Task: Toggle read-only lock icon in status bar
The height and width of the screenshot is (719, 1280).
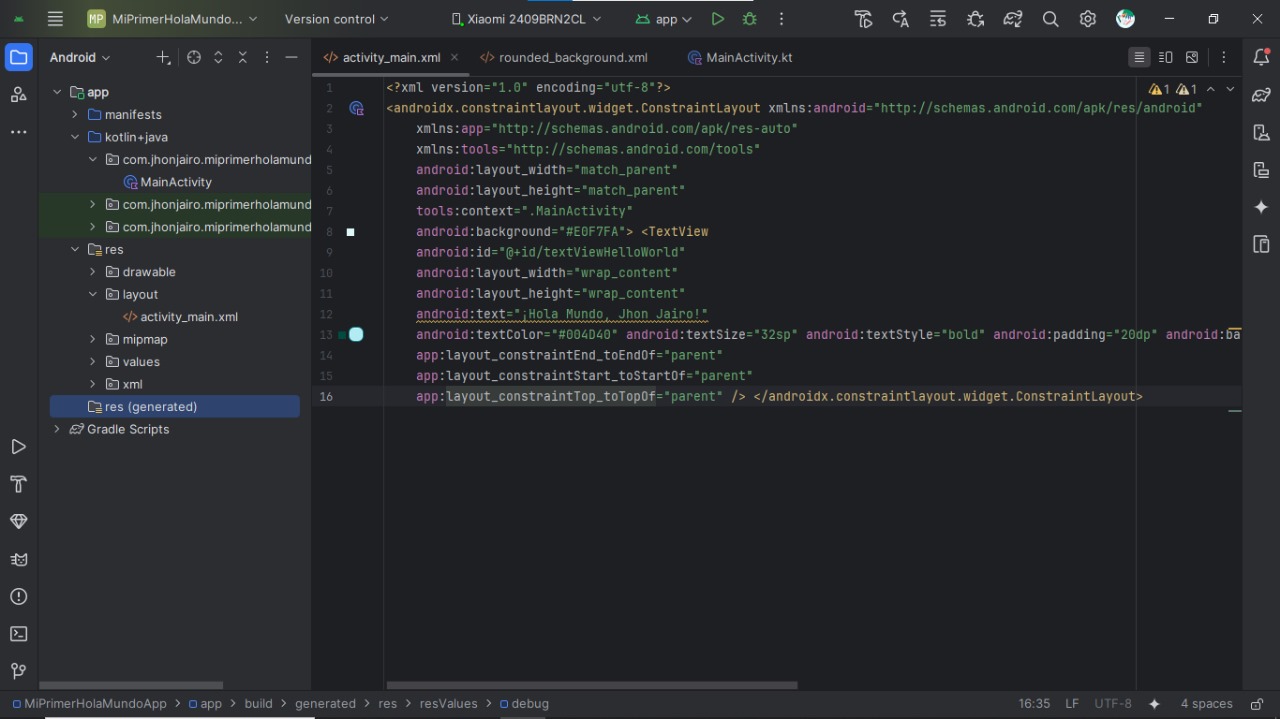Action: 1257,704
